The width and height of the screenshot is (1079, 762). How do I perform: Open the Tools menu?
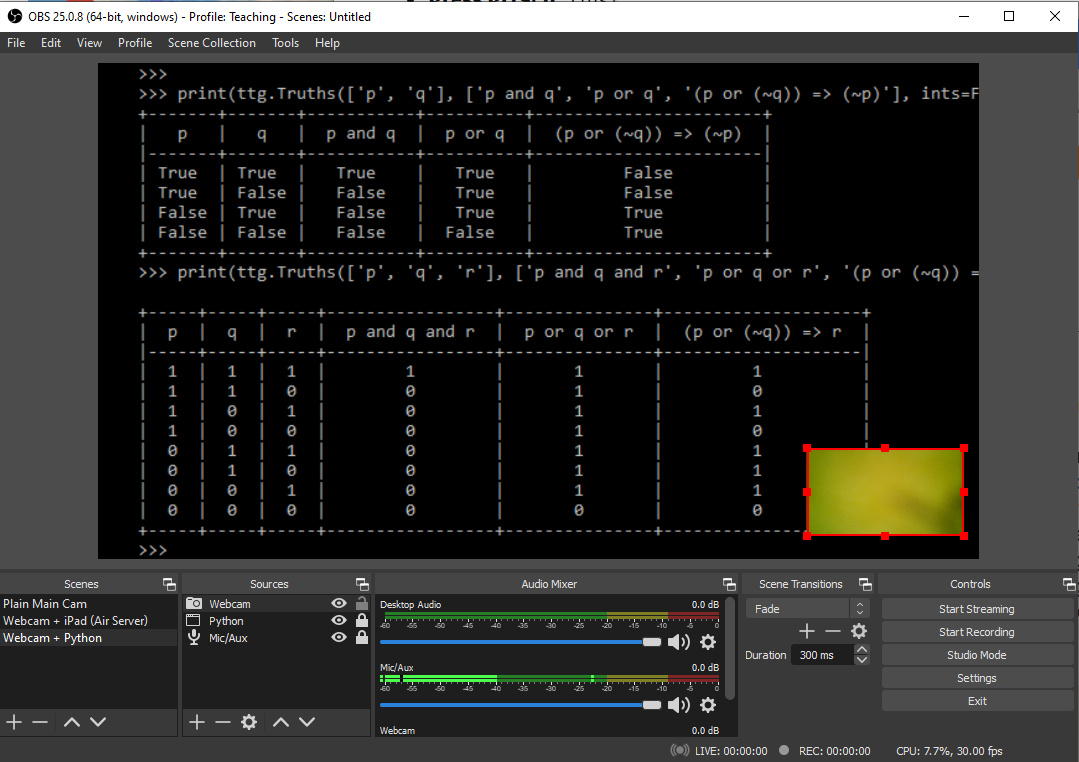(285, 43)
